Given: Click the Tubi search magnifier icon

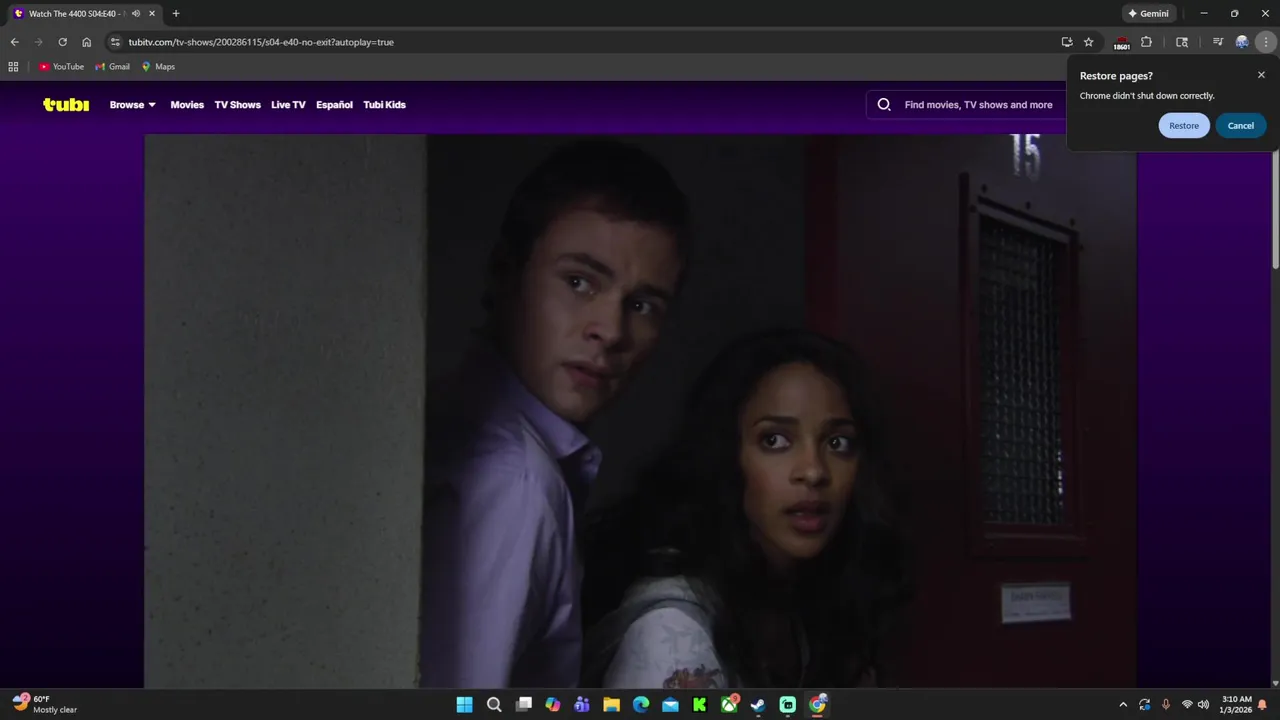Looking at the screenshot, I should [x=884, y=104].
